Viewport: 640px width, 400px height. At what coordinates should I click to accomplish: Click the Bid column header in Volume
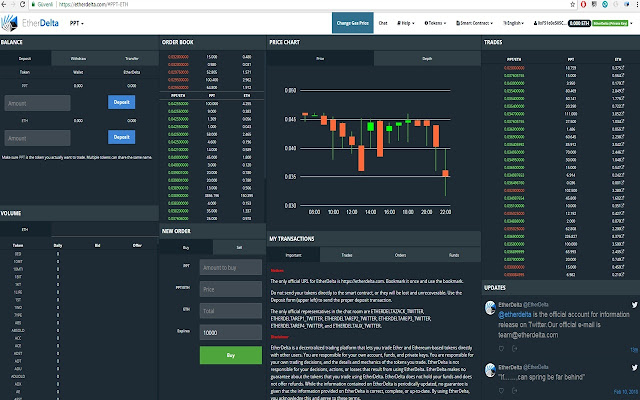click(x=98, y=245)
